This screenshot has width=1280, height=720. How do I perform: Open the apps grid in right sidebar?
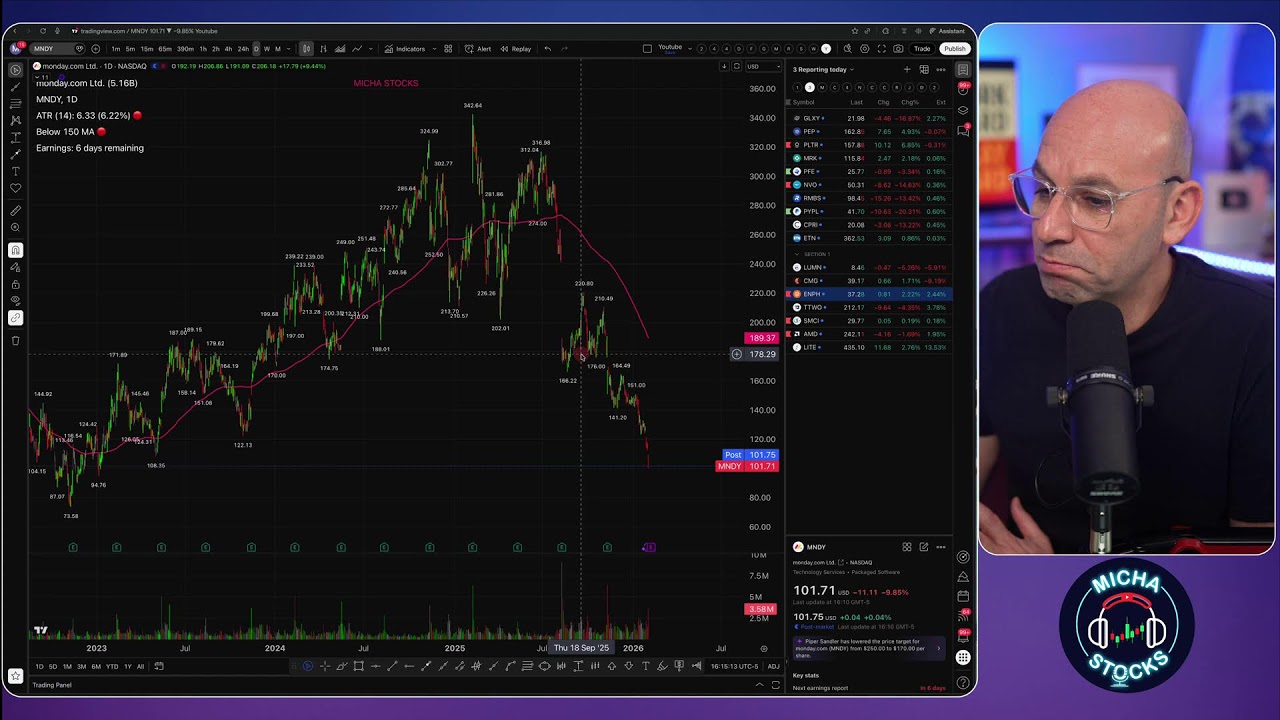(963, 657)
